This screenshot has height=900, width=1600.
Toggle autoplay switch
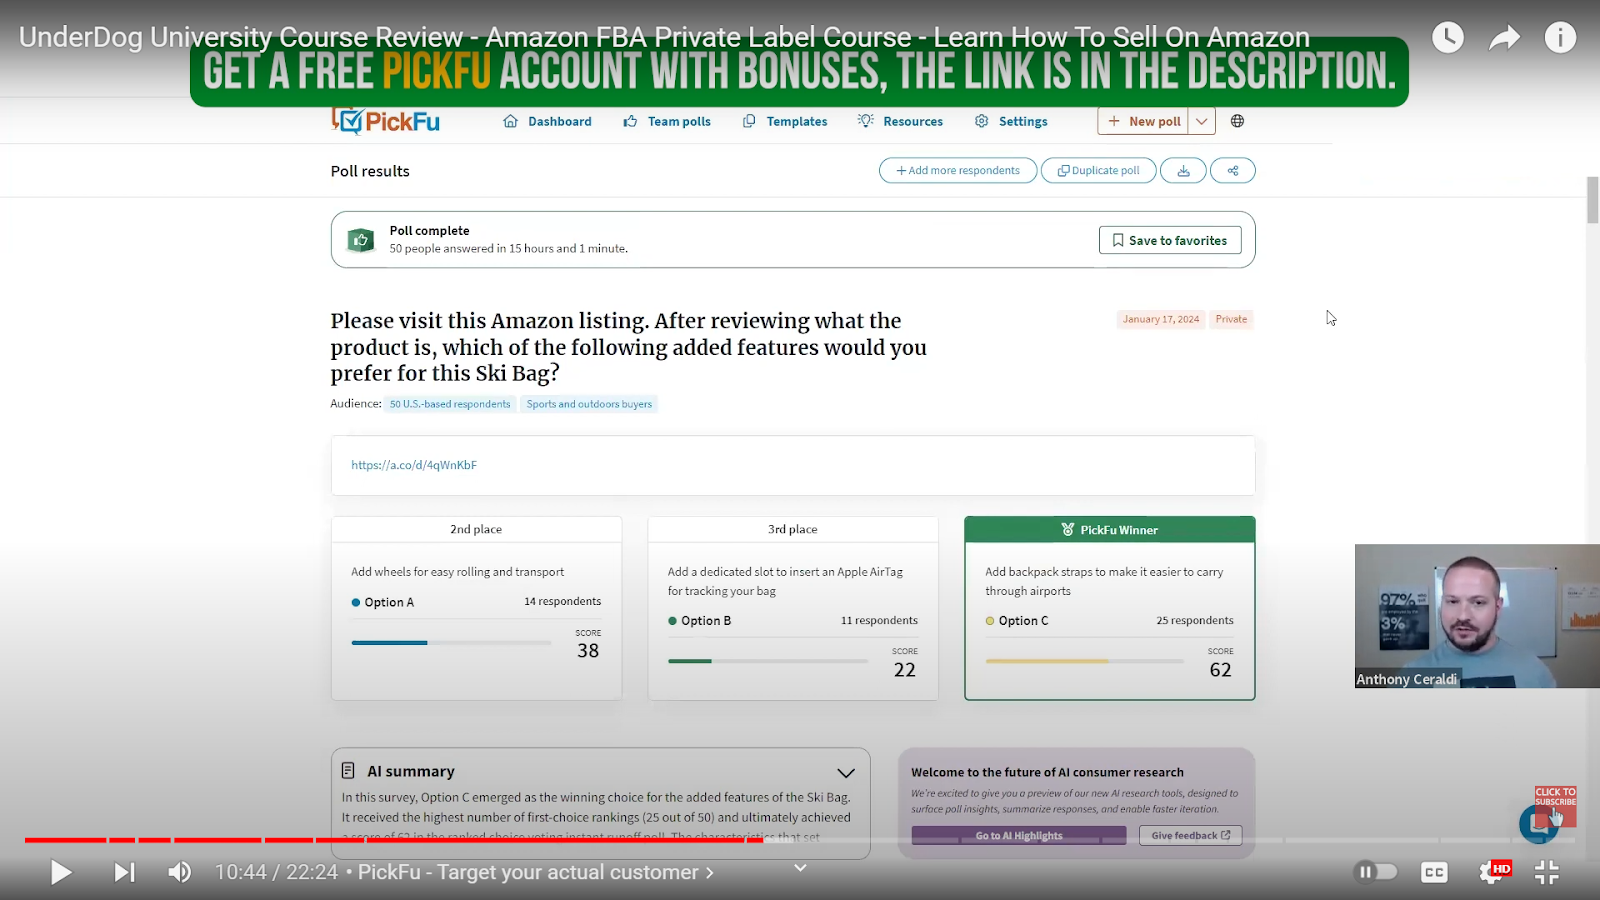1375,872
